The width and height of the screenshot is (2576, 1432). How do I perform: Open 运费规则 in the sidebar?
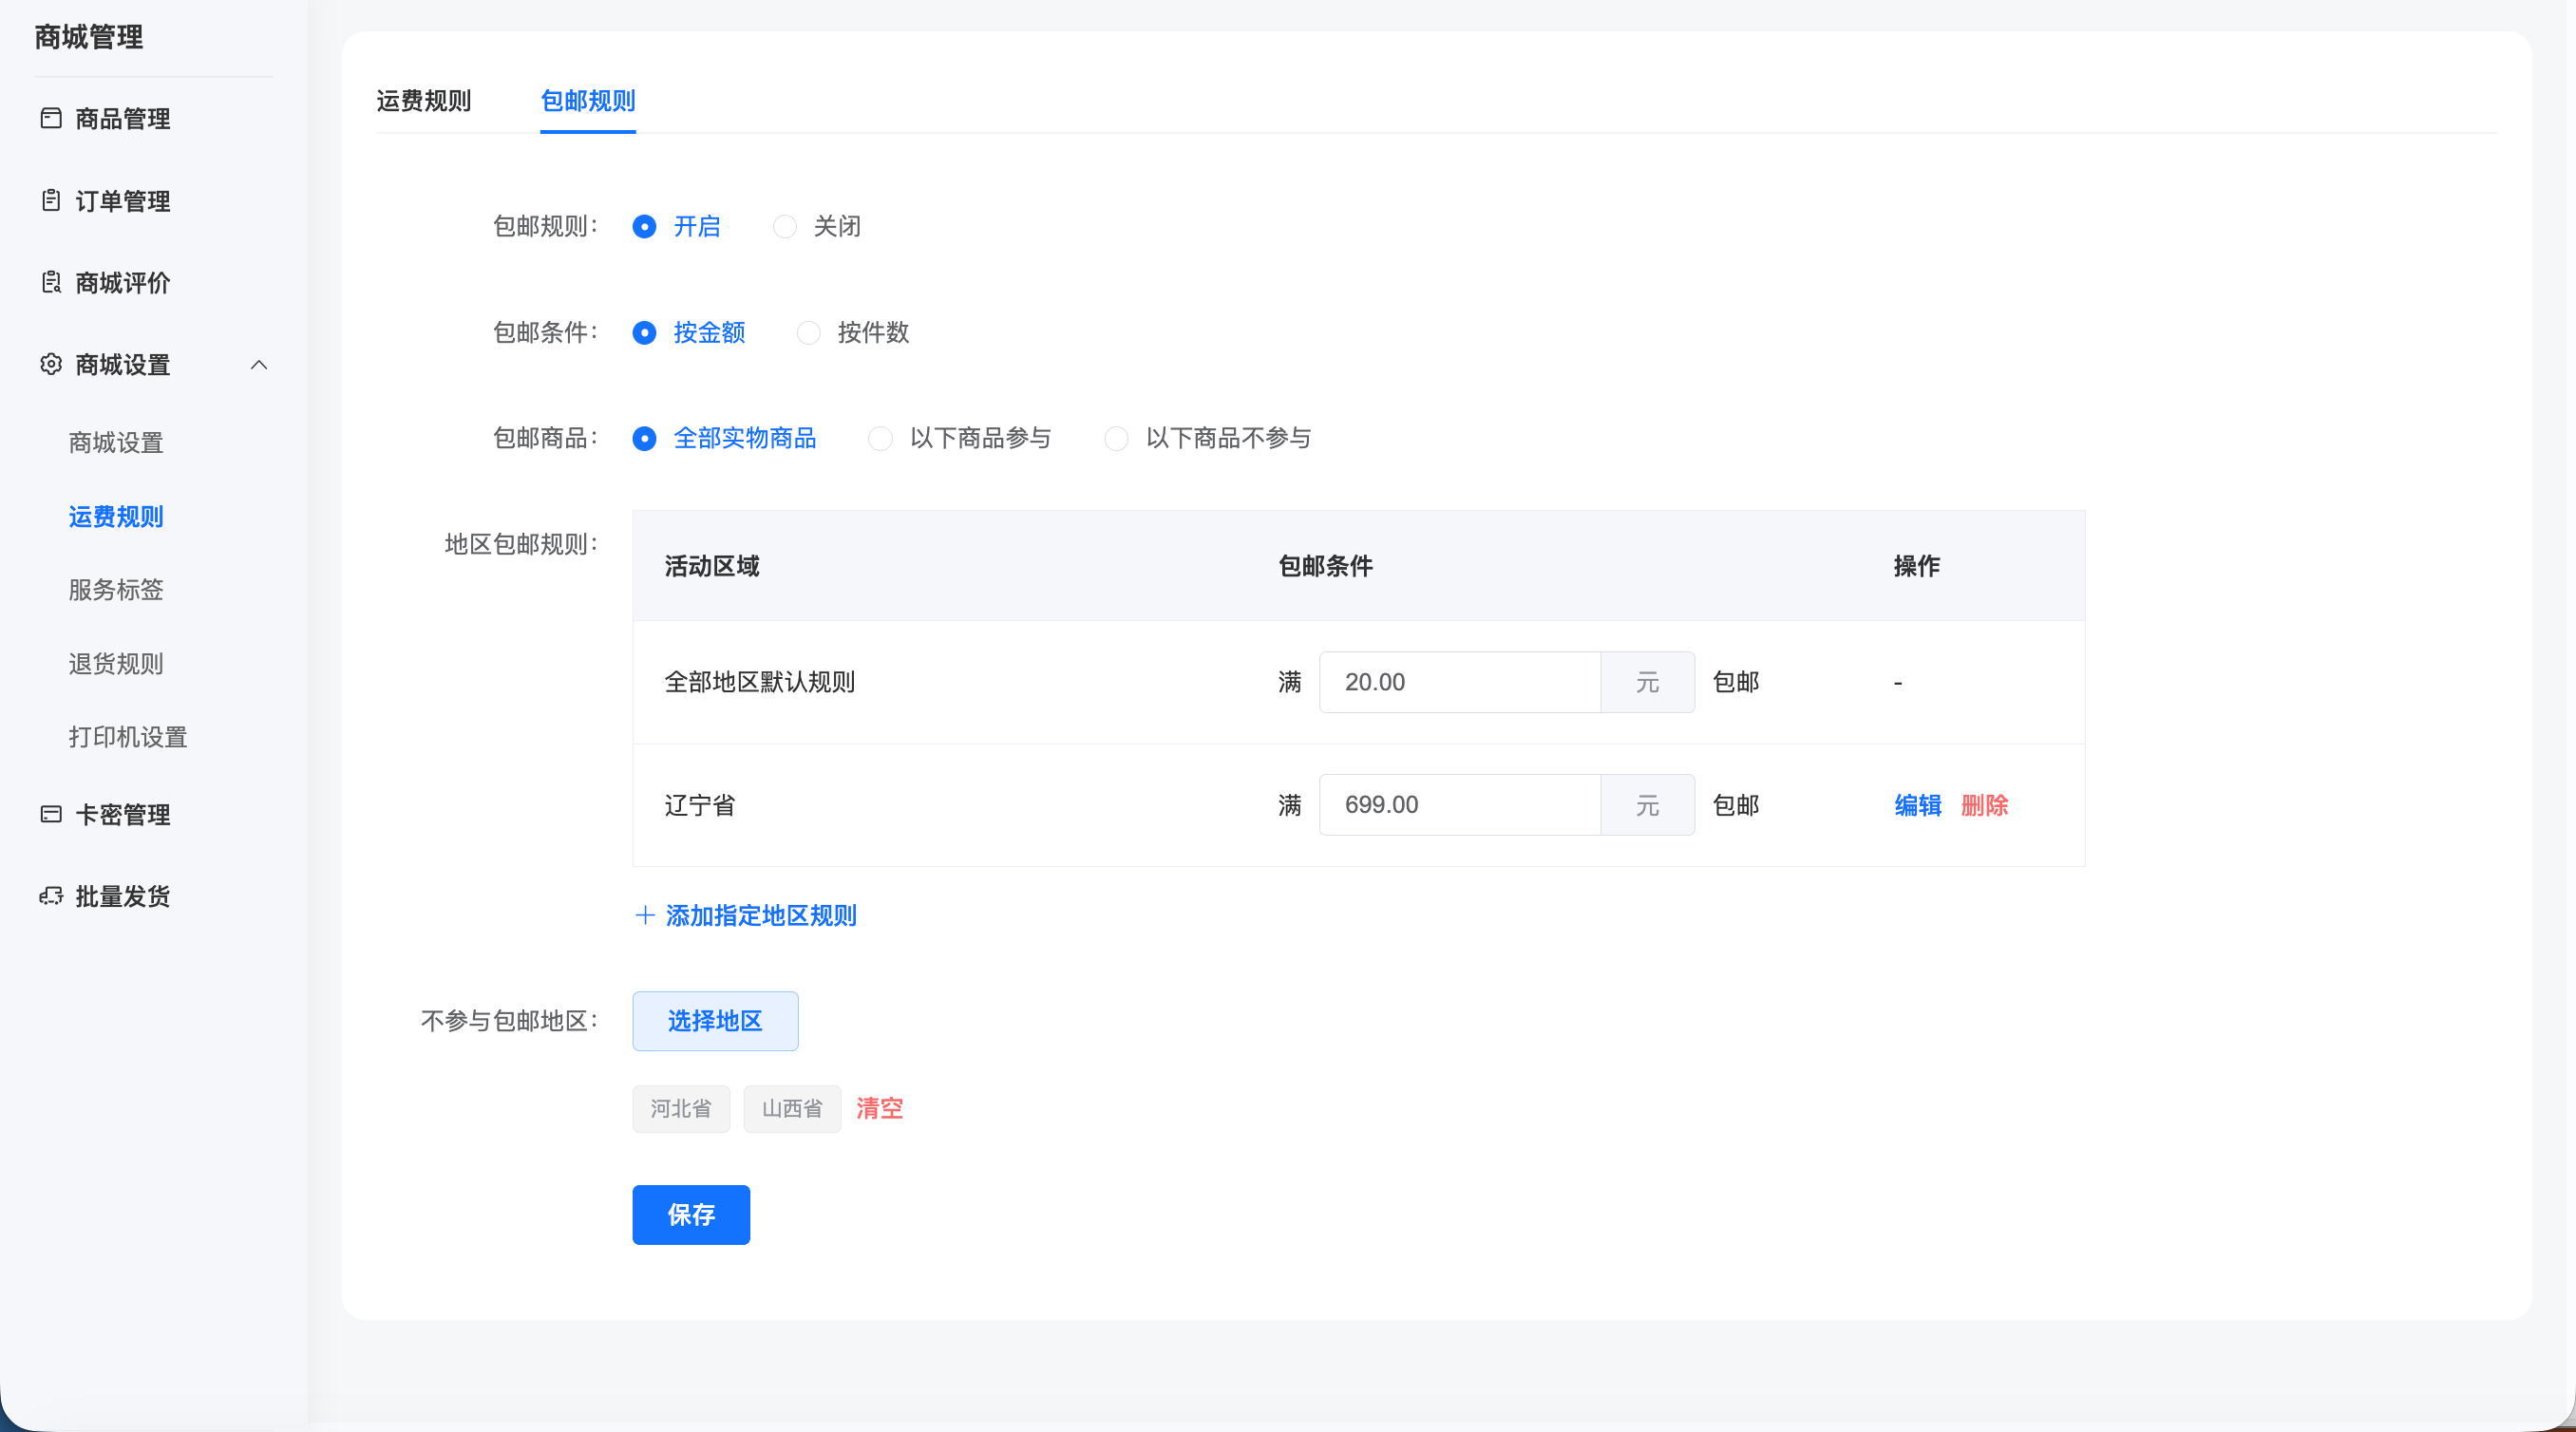[x=116, y=516]
